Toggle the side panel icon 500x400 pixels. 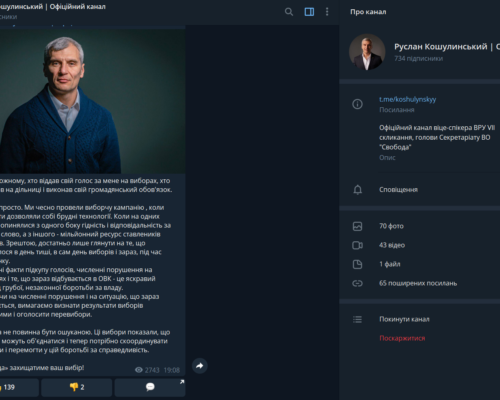[309, 12]
